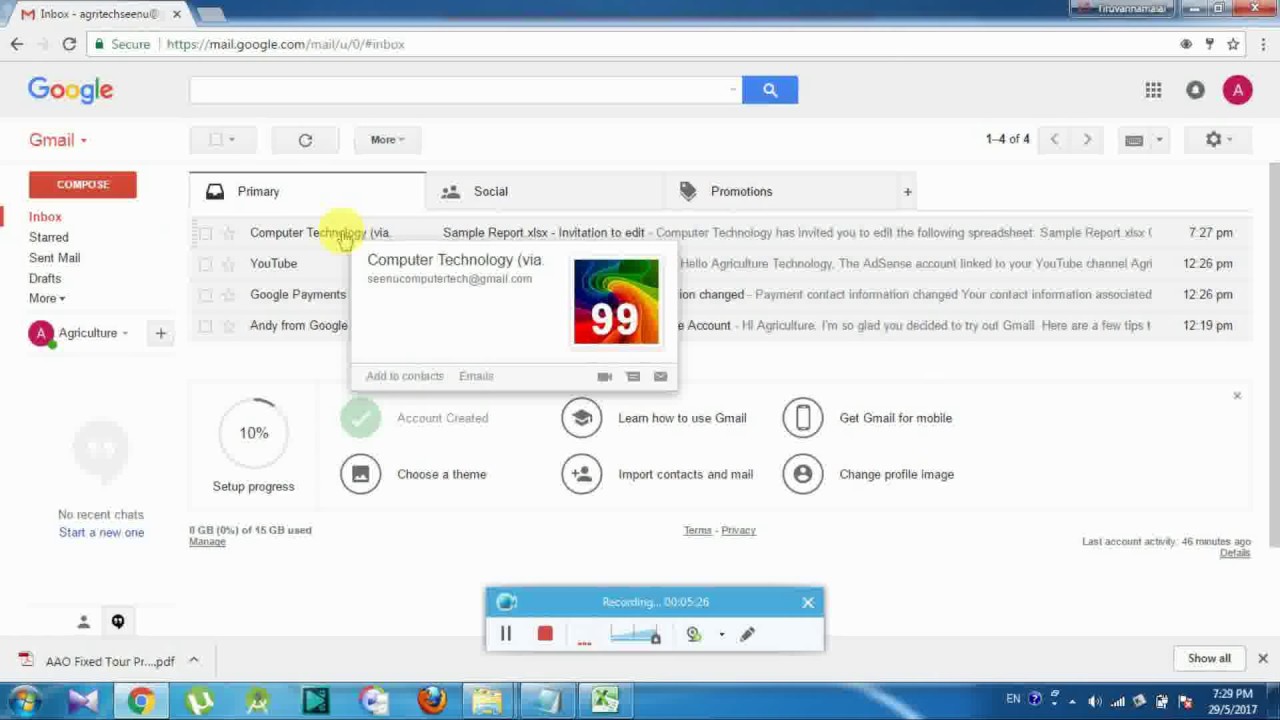The height and width of the screenshot is (720, 1280).
Task: Dismiss the setup progress panel
Action: click(1237, 396)
